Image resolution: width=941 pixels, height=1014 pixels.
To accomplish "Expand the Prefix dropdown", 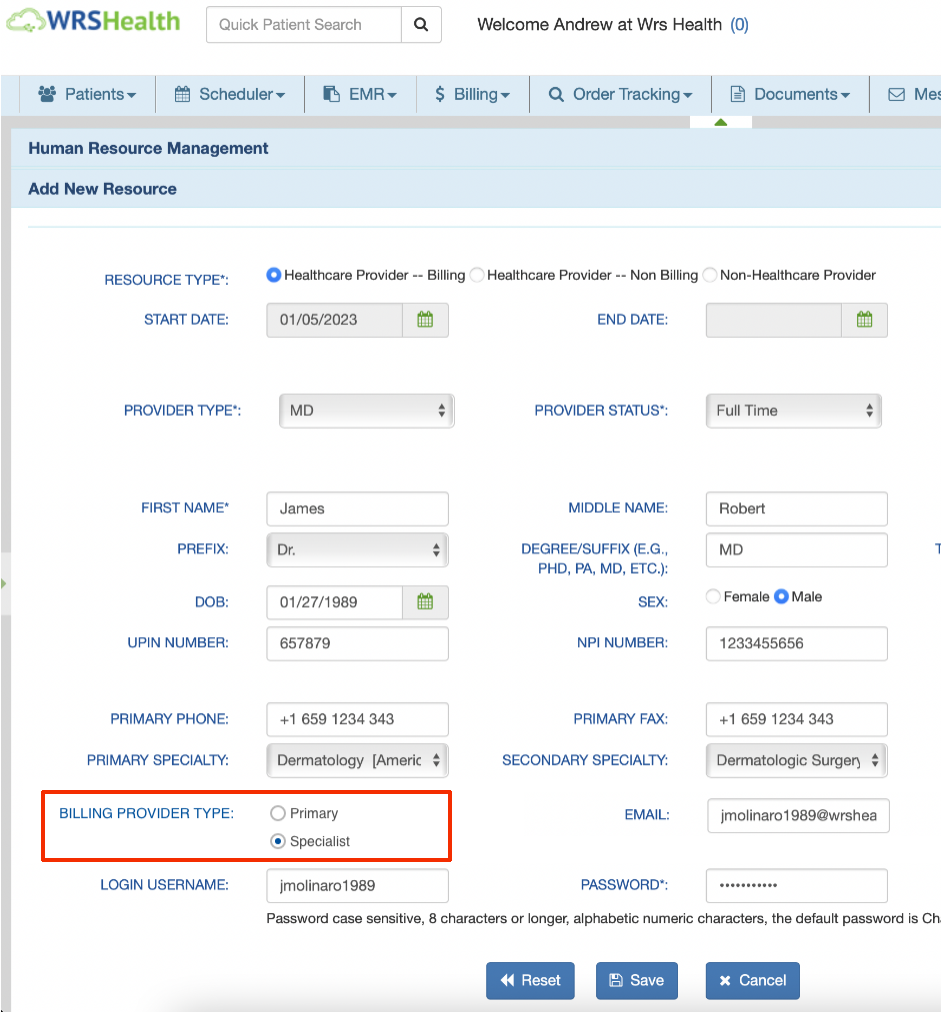I will click(357, 550).
